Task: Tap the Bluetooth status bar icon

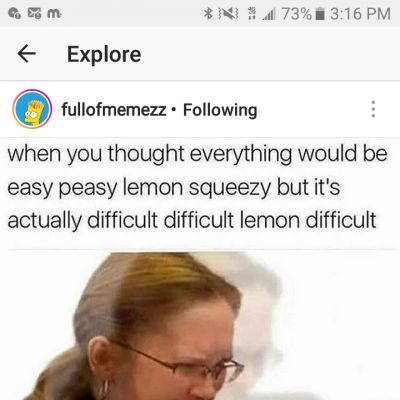Action: click(x=208, y=14)
